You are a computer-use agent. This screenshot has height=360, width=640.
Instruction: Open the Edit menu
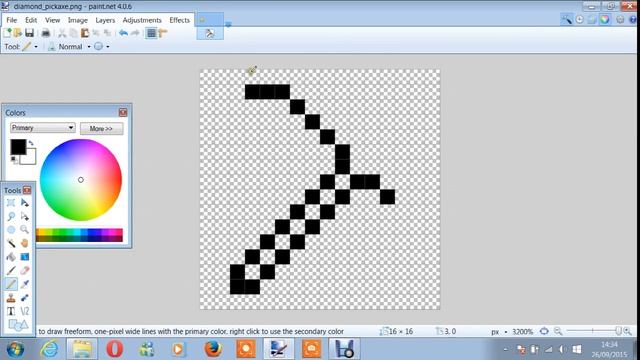31,20
